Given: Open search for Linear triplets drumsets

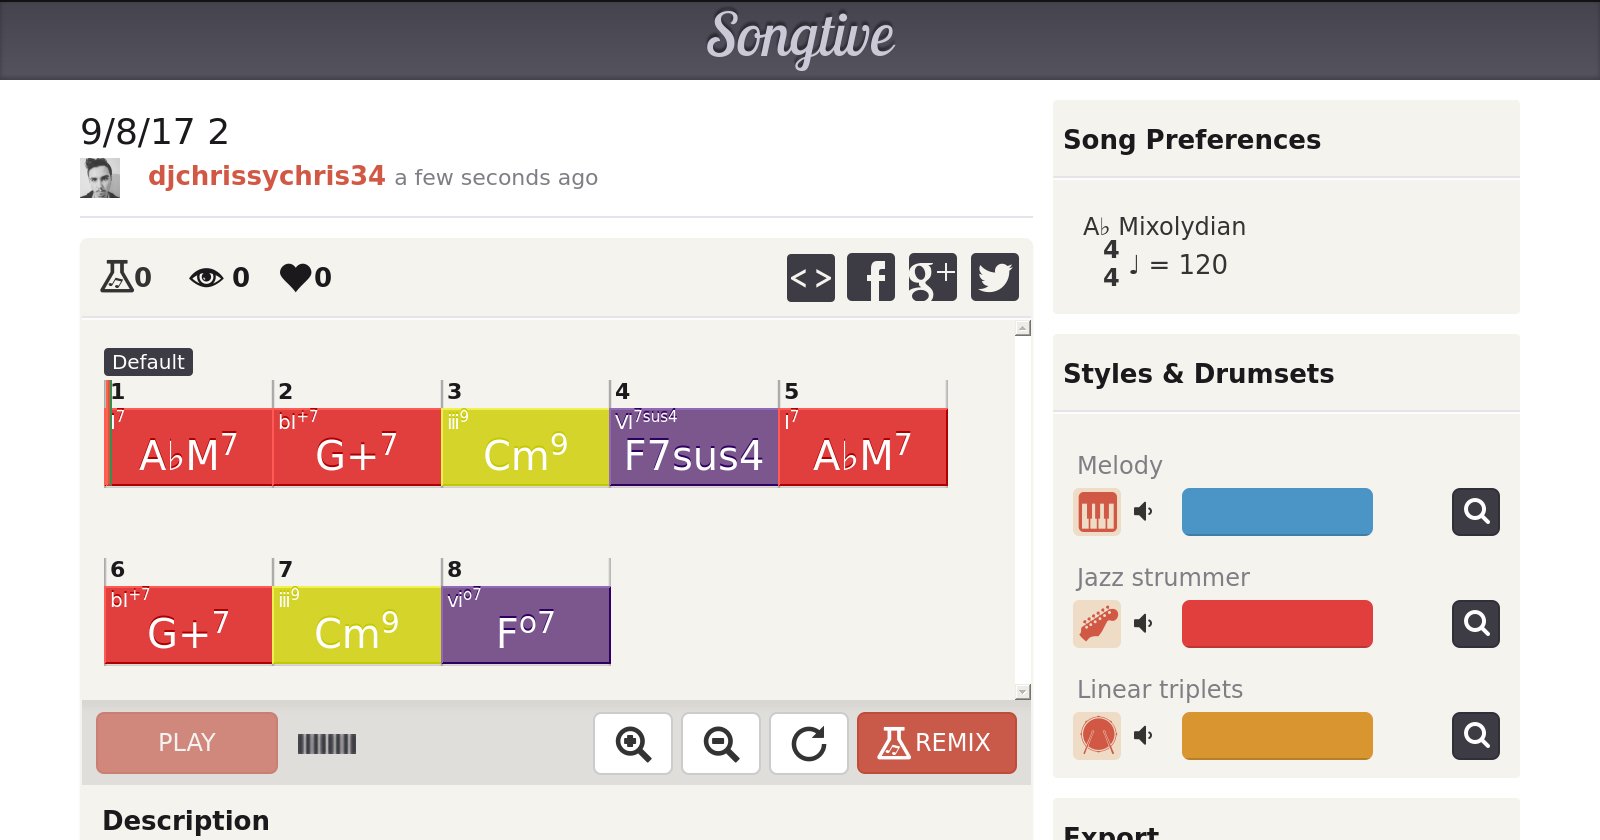Looking at the screenshot, I should 1476,736.
